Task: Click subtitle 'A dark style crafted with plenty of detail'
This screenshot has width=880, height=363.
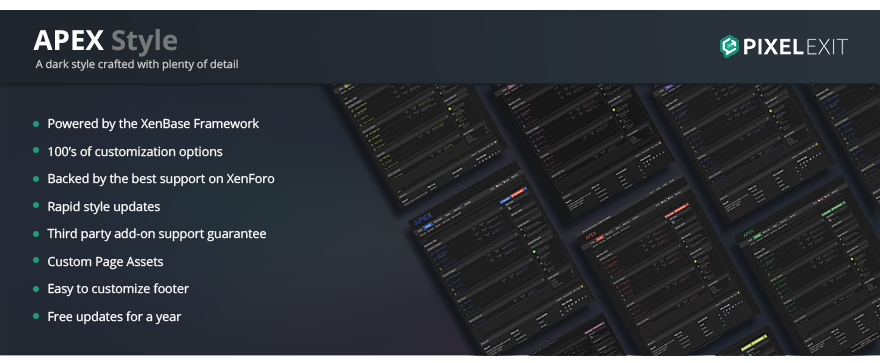Action: click(x=137, y=65)
